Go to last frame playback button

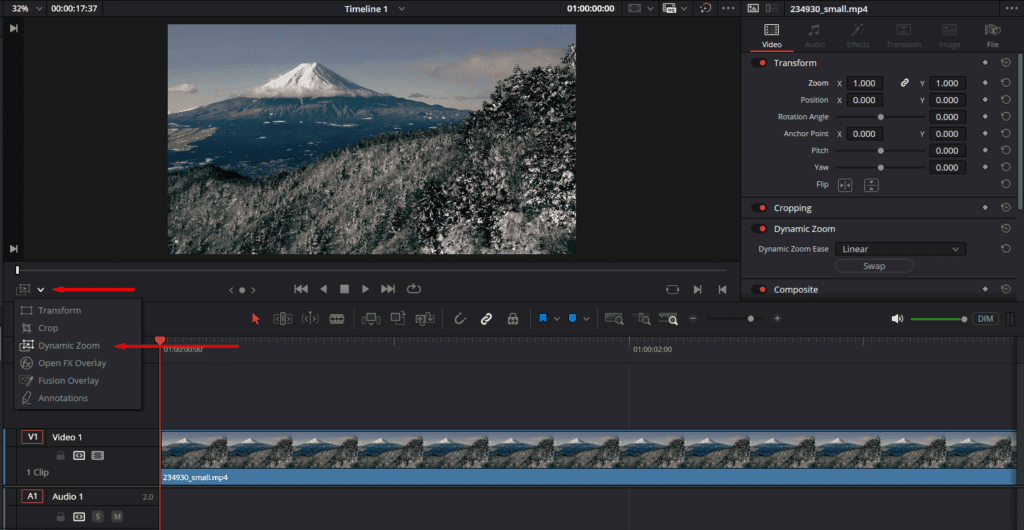tap(388, 288)
